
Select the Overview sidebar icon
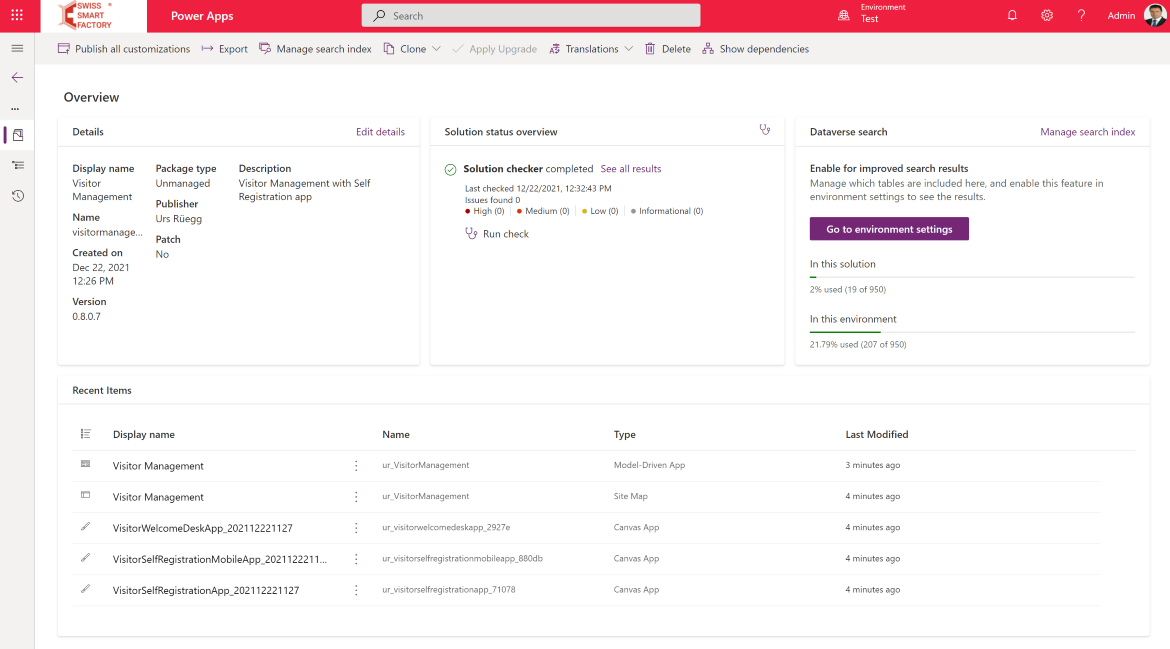(18, 135)
